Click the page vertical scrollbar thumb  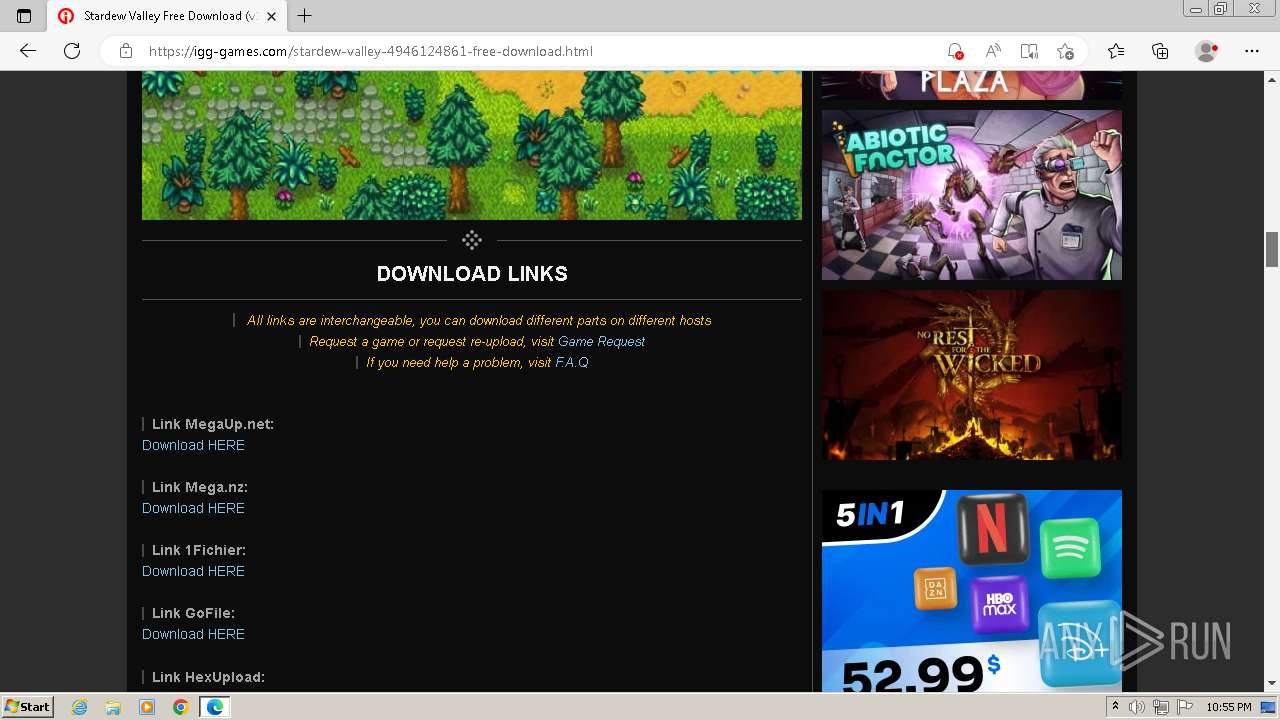[1272, 249]
